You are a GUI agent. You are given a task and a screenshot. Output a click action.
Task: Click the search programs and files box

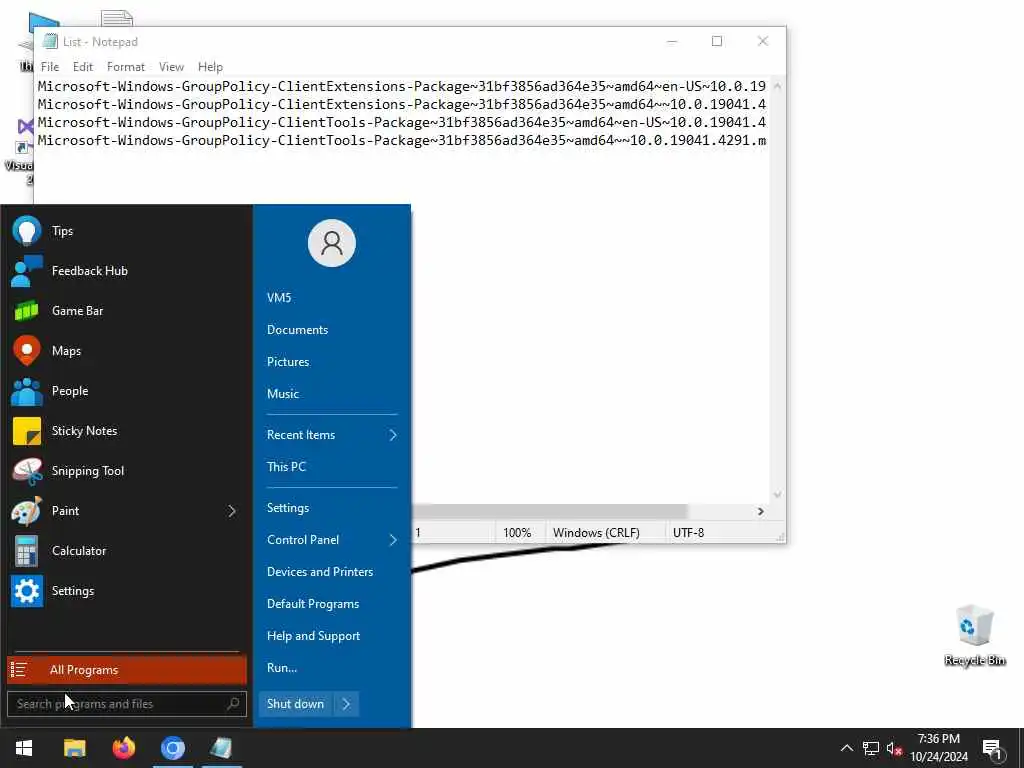pos(127,703)
